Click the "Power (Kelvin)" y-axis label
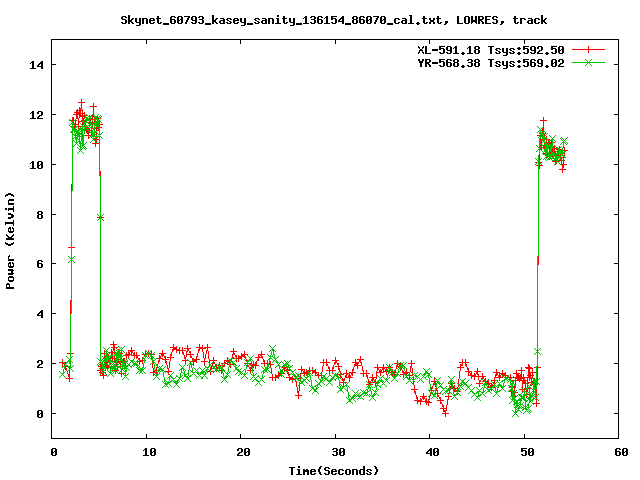The width and height of the screenshot is (640, 480). [10, 241]
